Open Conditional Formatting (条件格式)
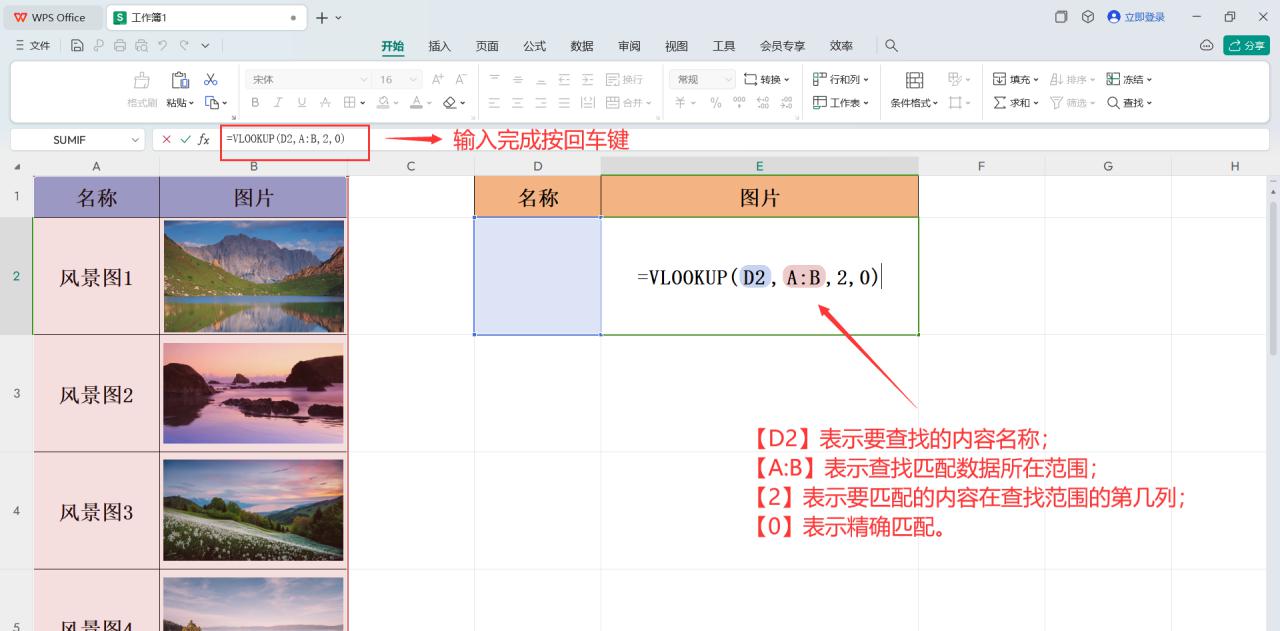This screenshot has width=1280, height=631. (x=914, y=90)
